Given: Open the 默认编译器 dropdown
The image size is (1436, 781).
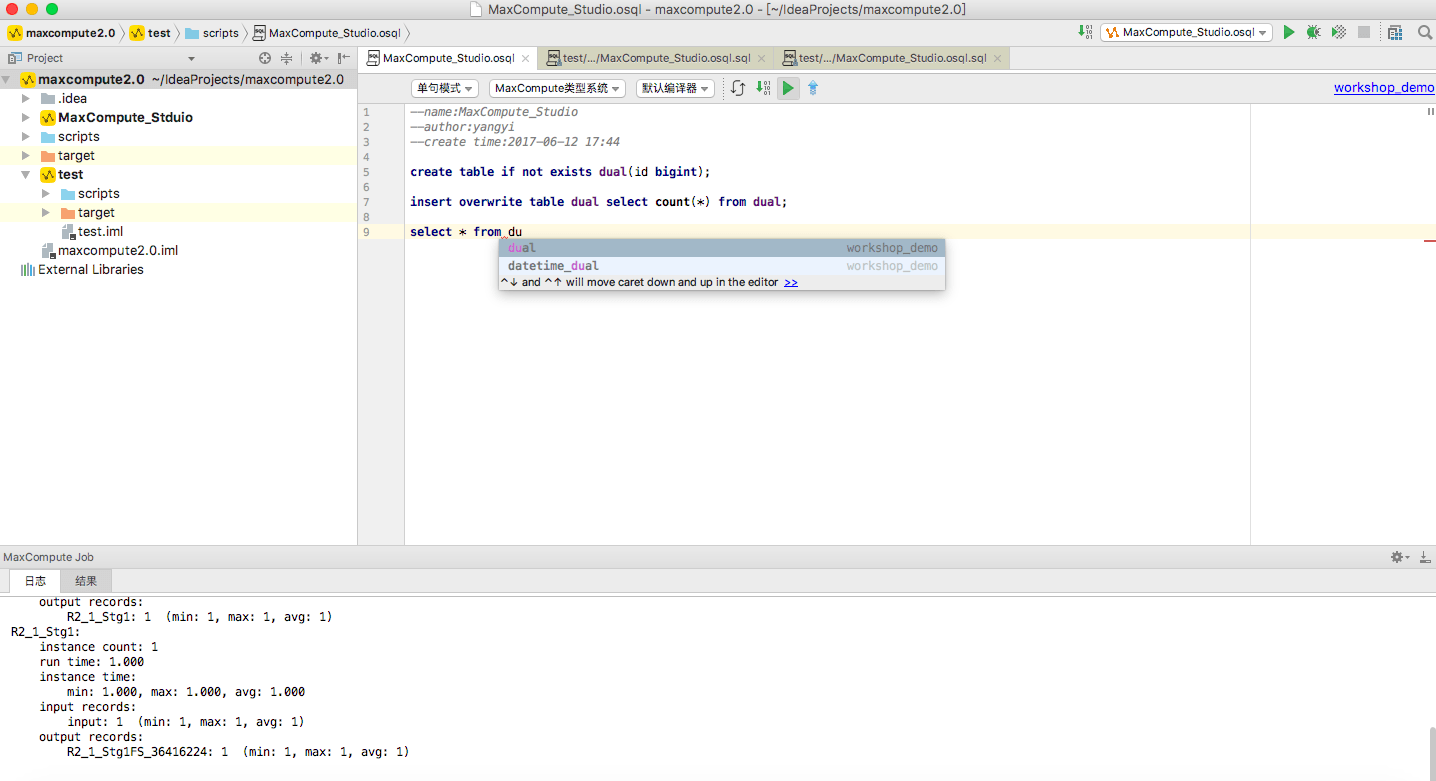Looking at the screenshot, I should pos(675,88).
